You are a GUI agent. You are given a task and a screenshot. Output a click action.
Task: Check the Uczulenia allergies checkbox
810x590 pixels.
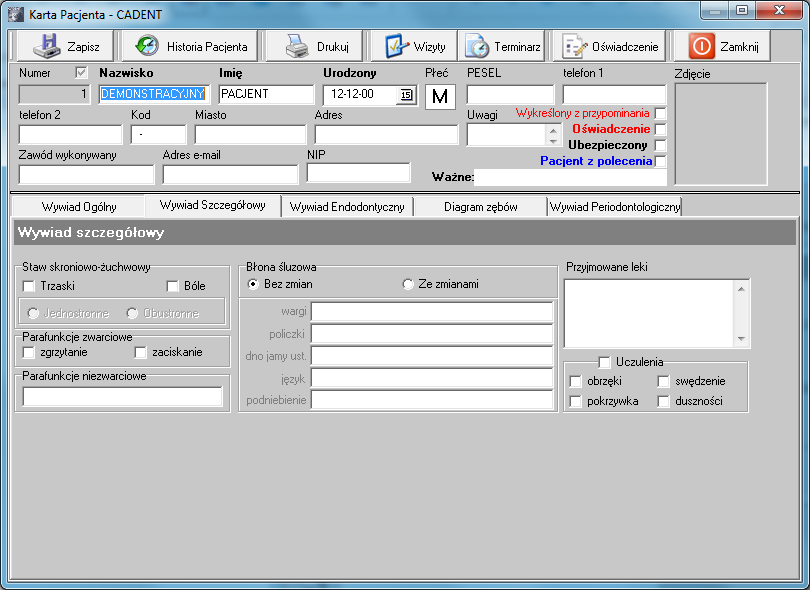[x=605, y=362]
